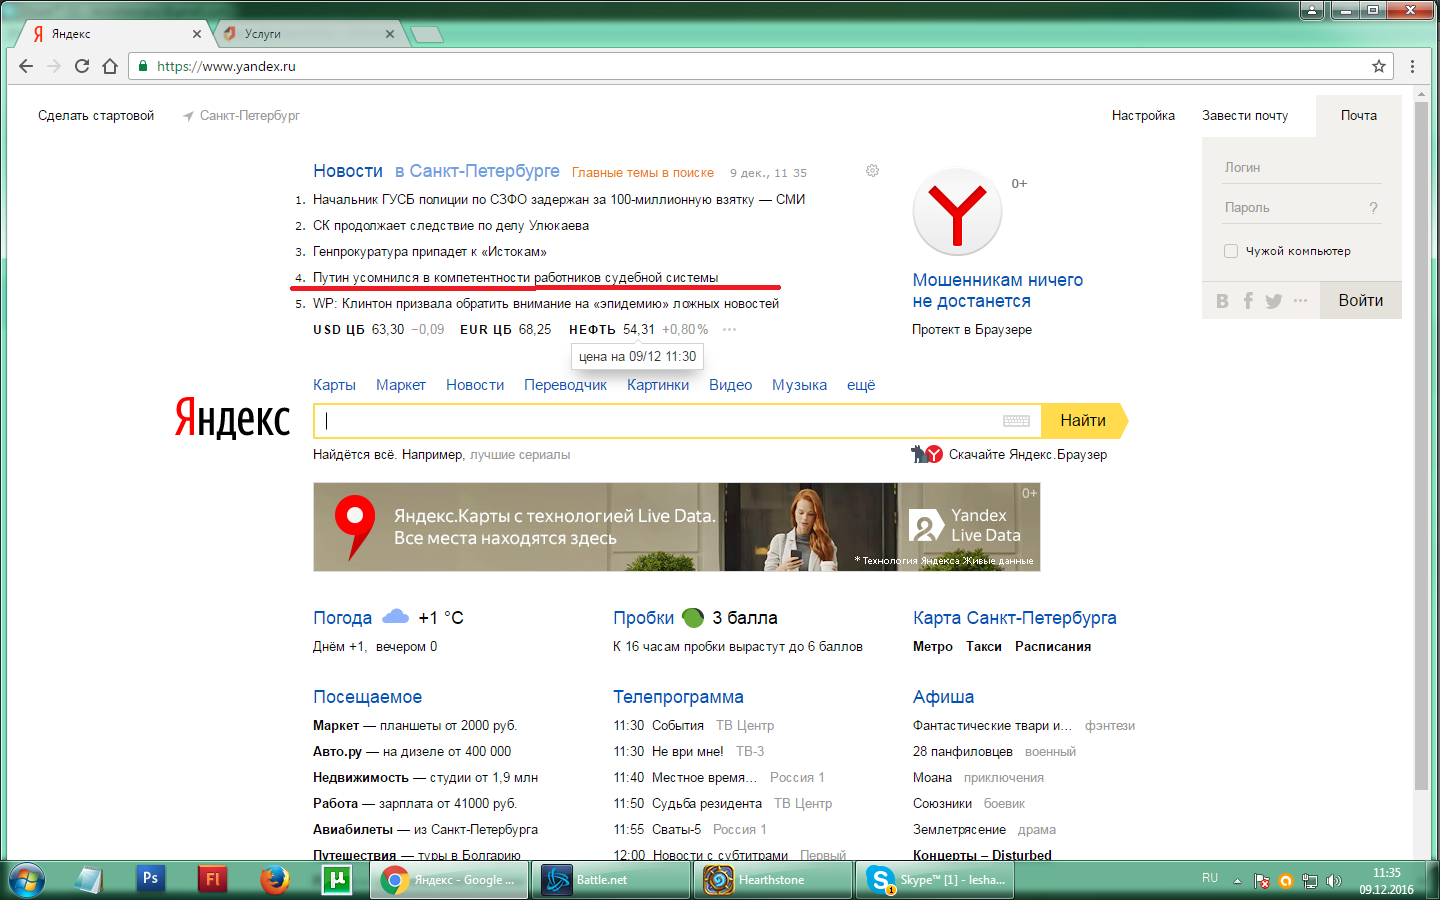1440x900 pixels.
Task: Launch Flash from the taskbar
Action: 212,879
